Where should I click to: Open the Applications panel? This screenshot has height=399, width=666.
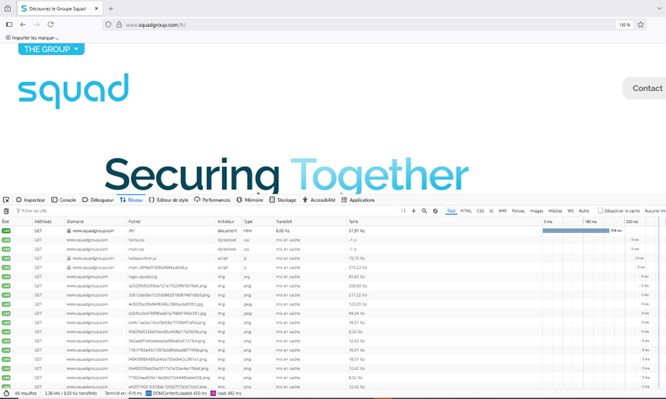click(x=358, y=200)
